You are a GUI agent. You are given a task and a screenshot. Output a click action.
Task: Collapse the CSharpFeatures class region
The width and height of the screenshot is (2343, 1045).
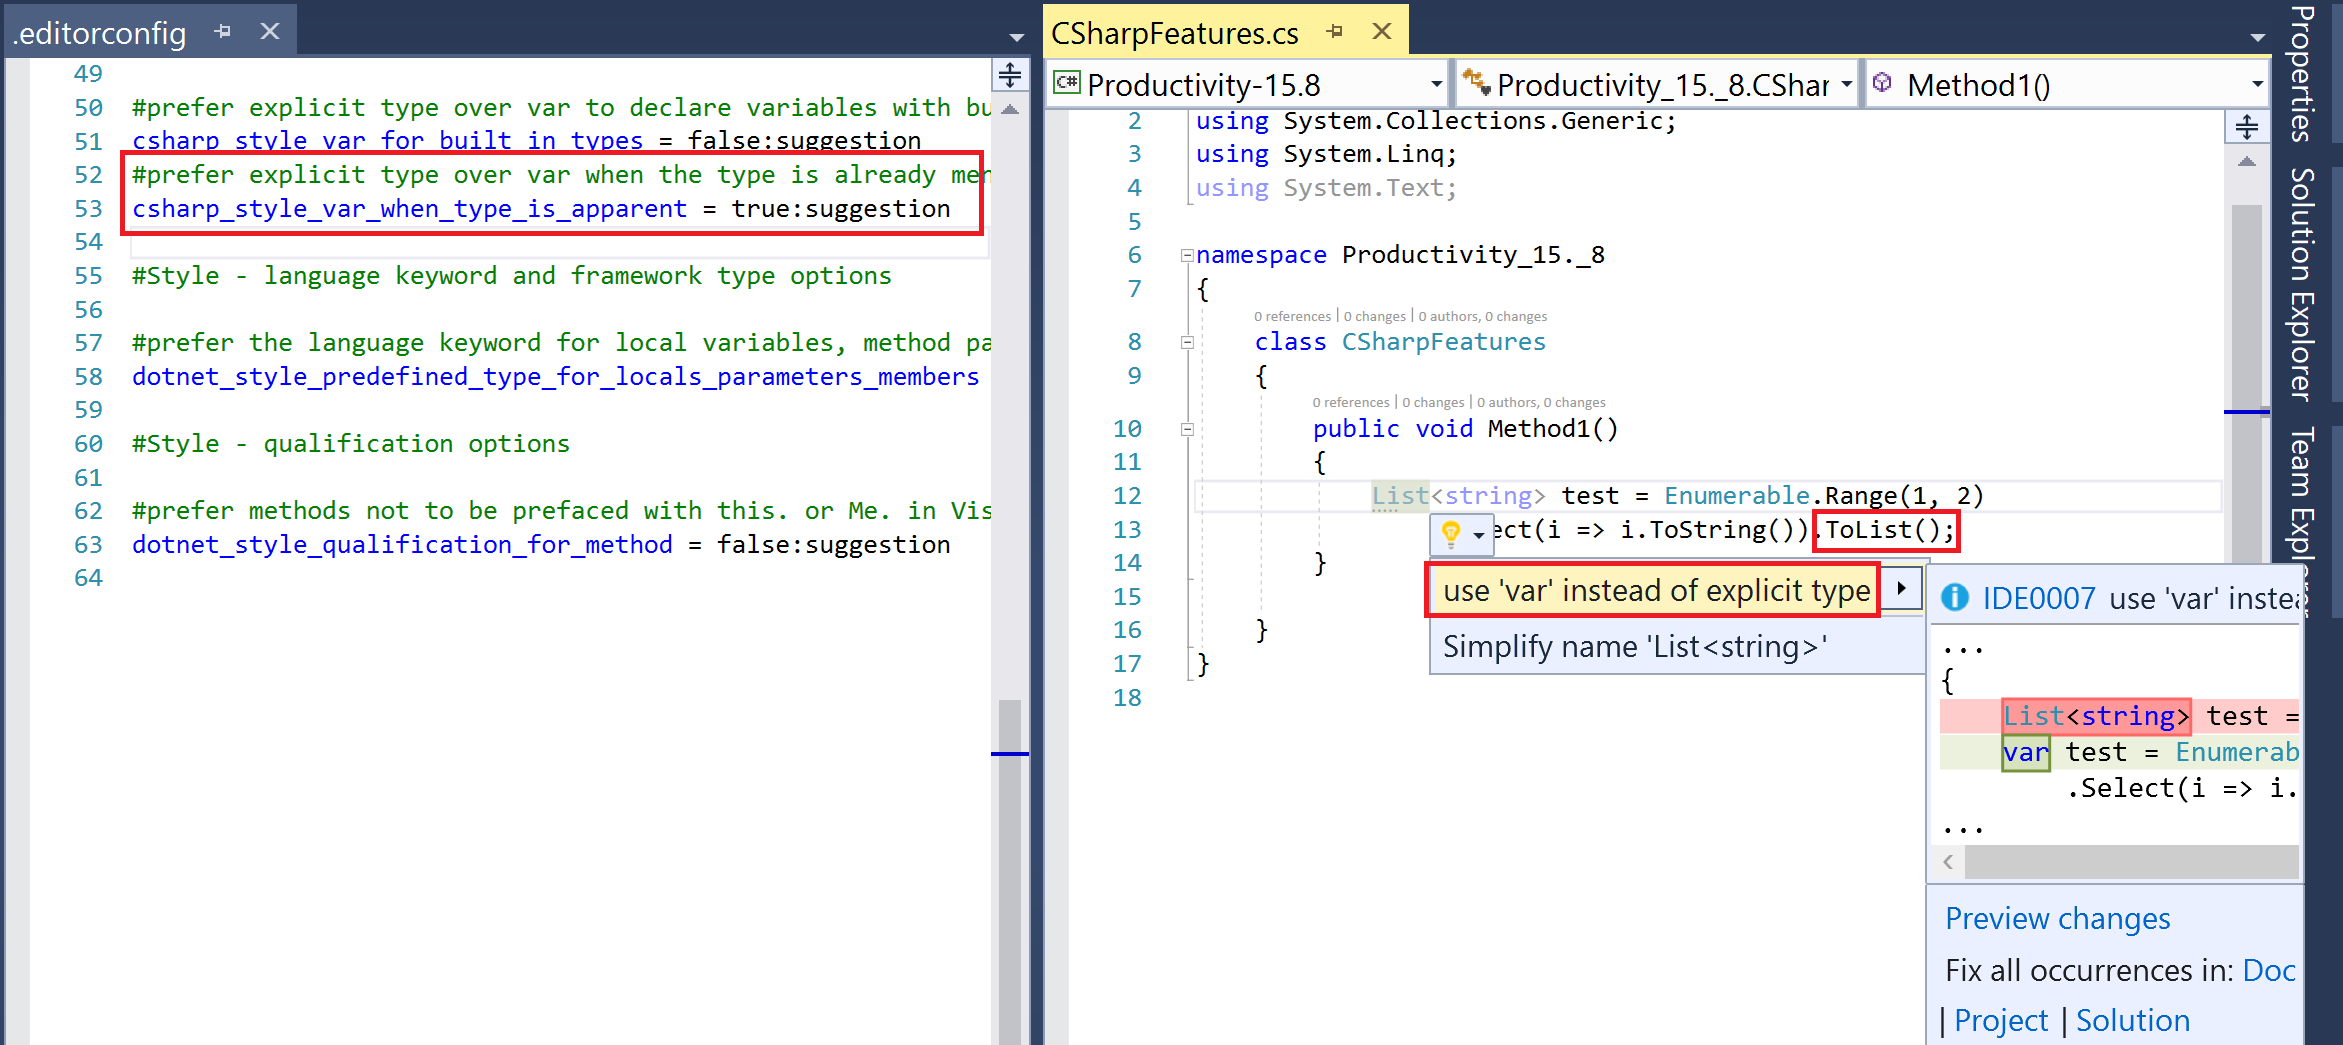[x=1187, y=342]
